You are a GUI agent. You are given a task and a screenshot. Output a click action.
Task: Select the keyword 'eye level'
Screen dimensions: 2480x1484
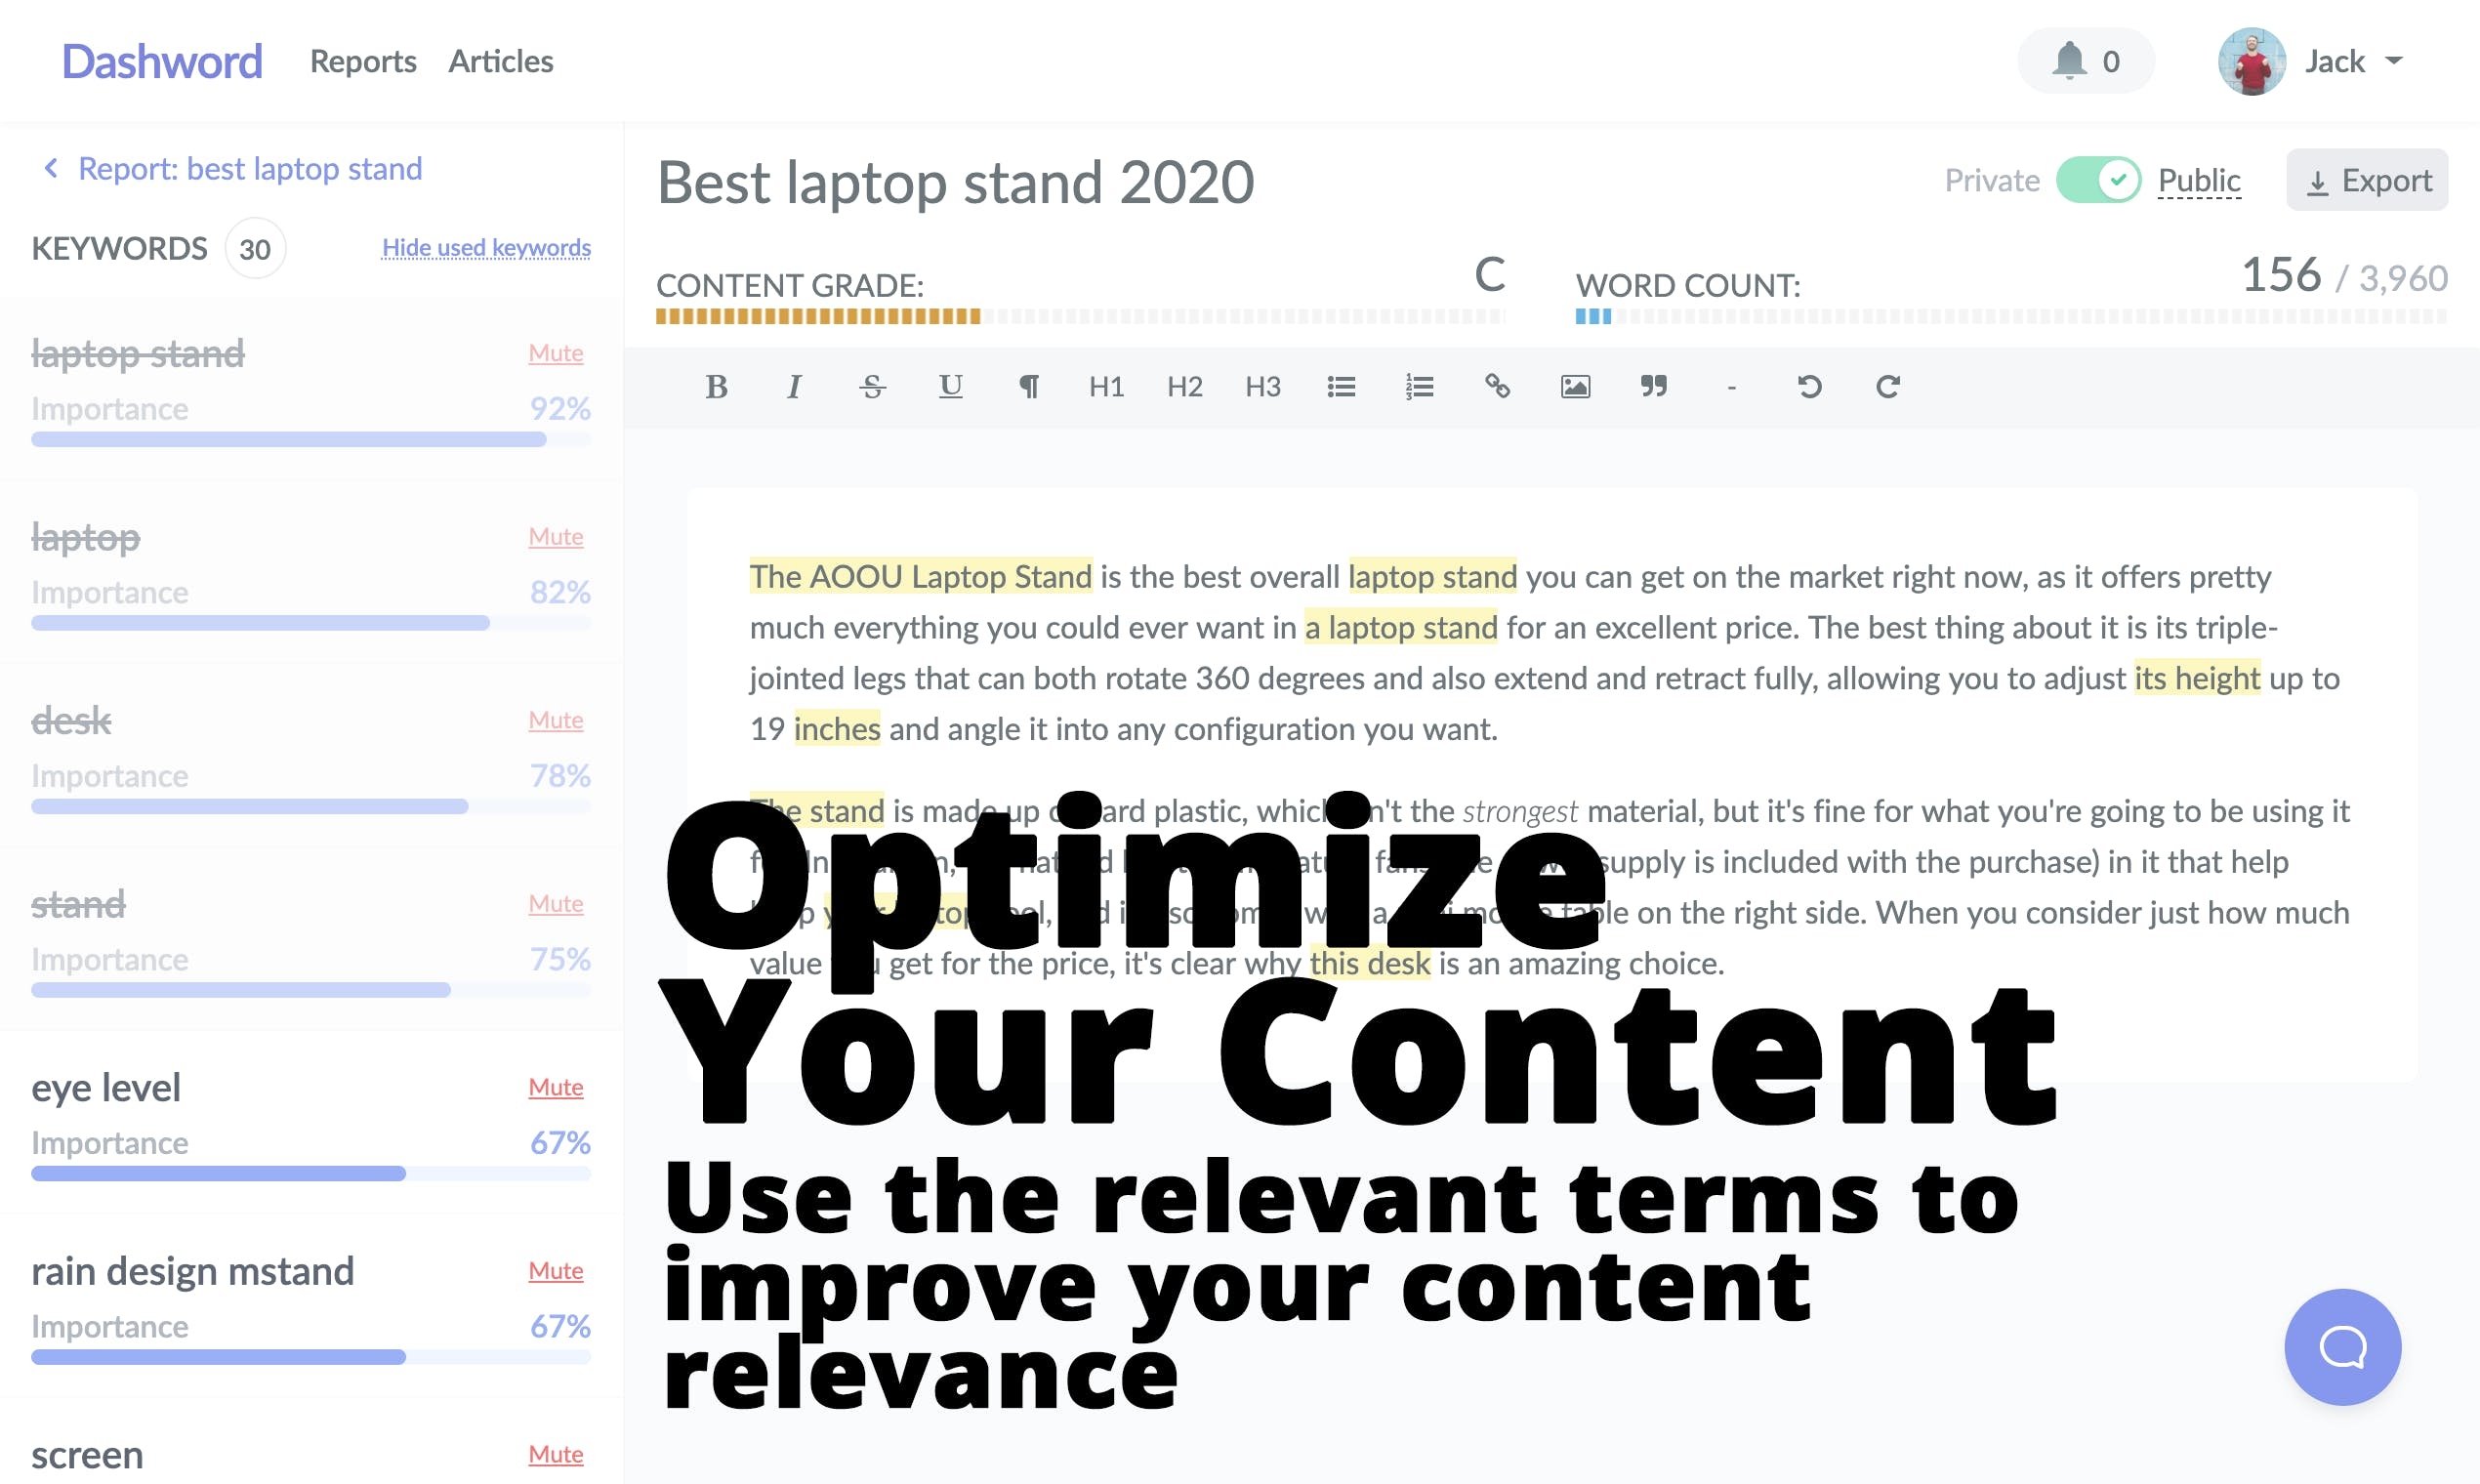pos(106,1088)
